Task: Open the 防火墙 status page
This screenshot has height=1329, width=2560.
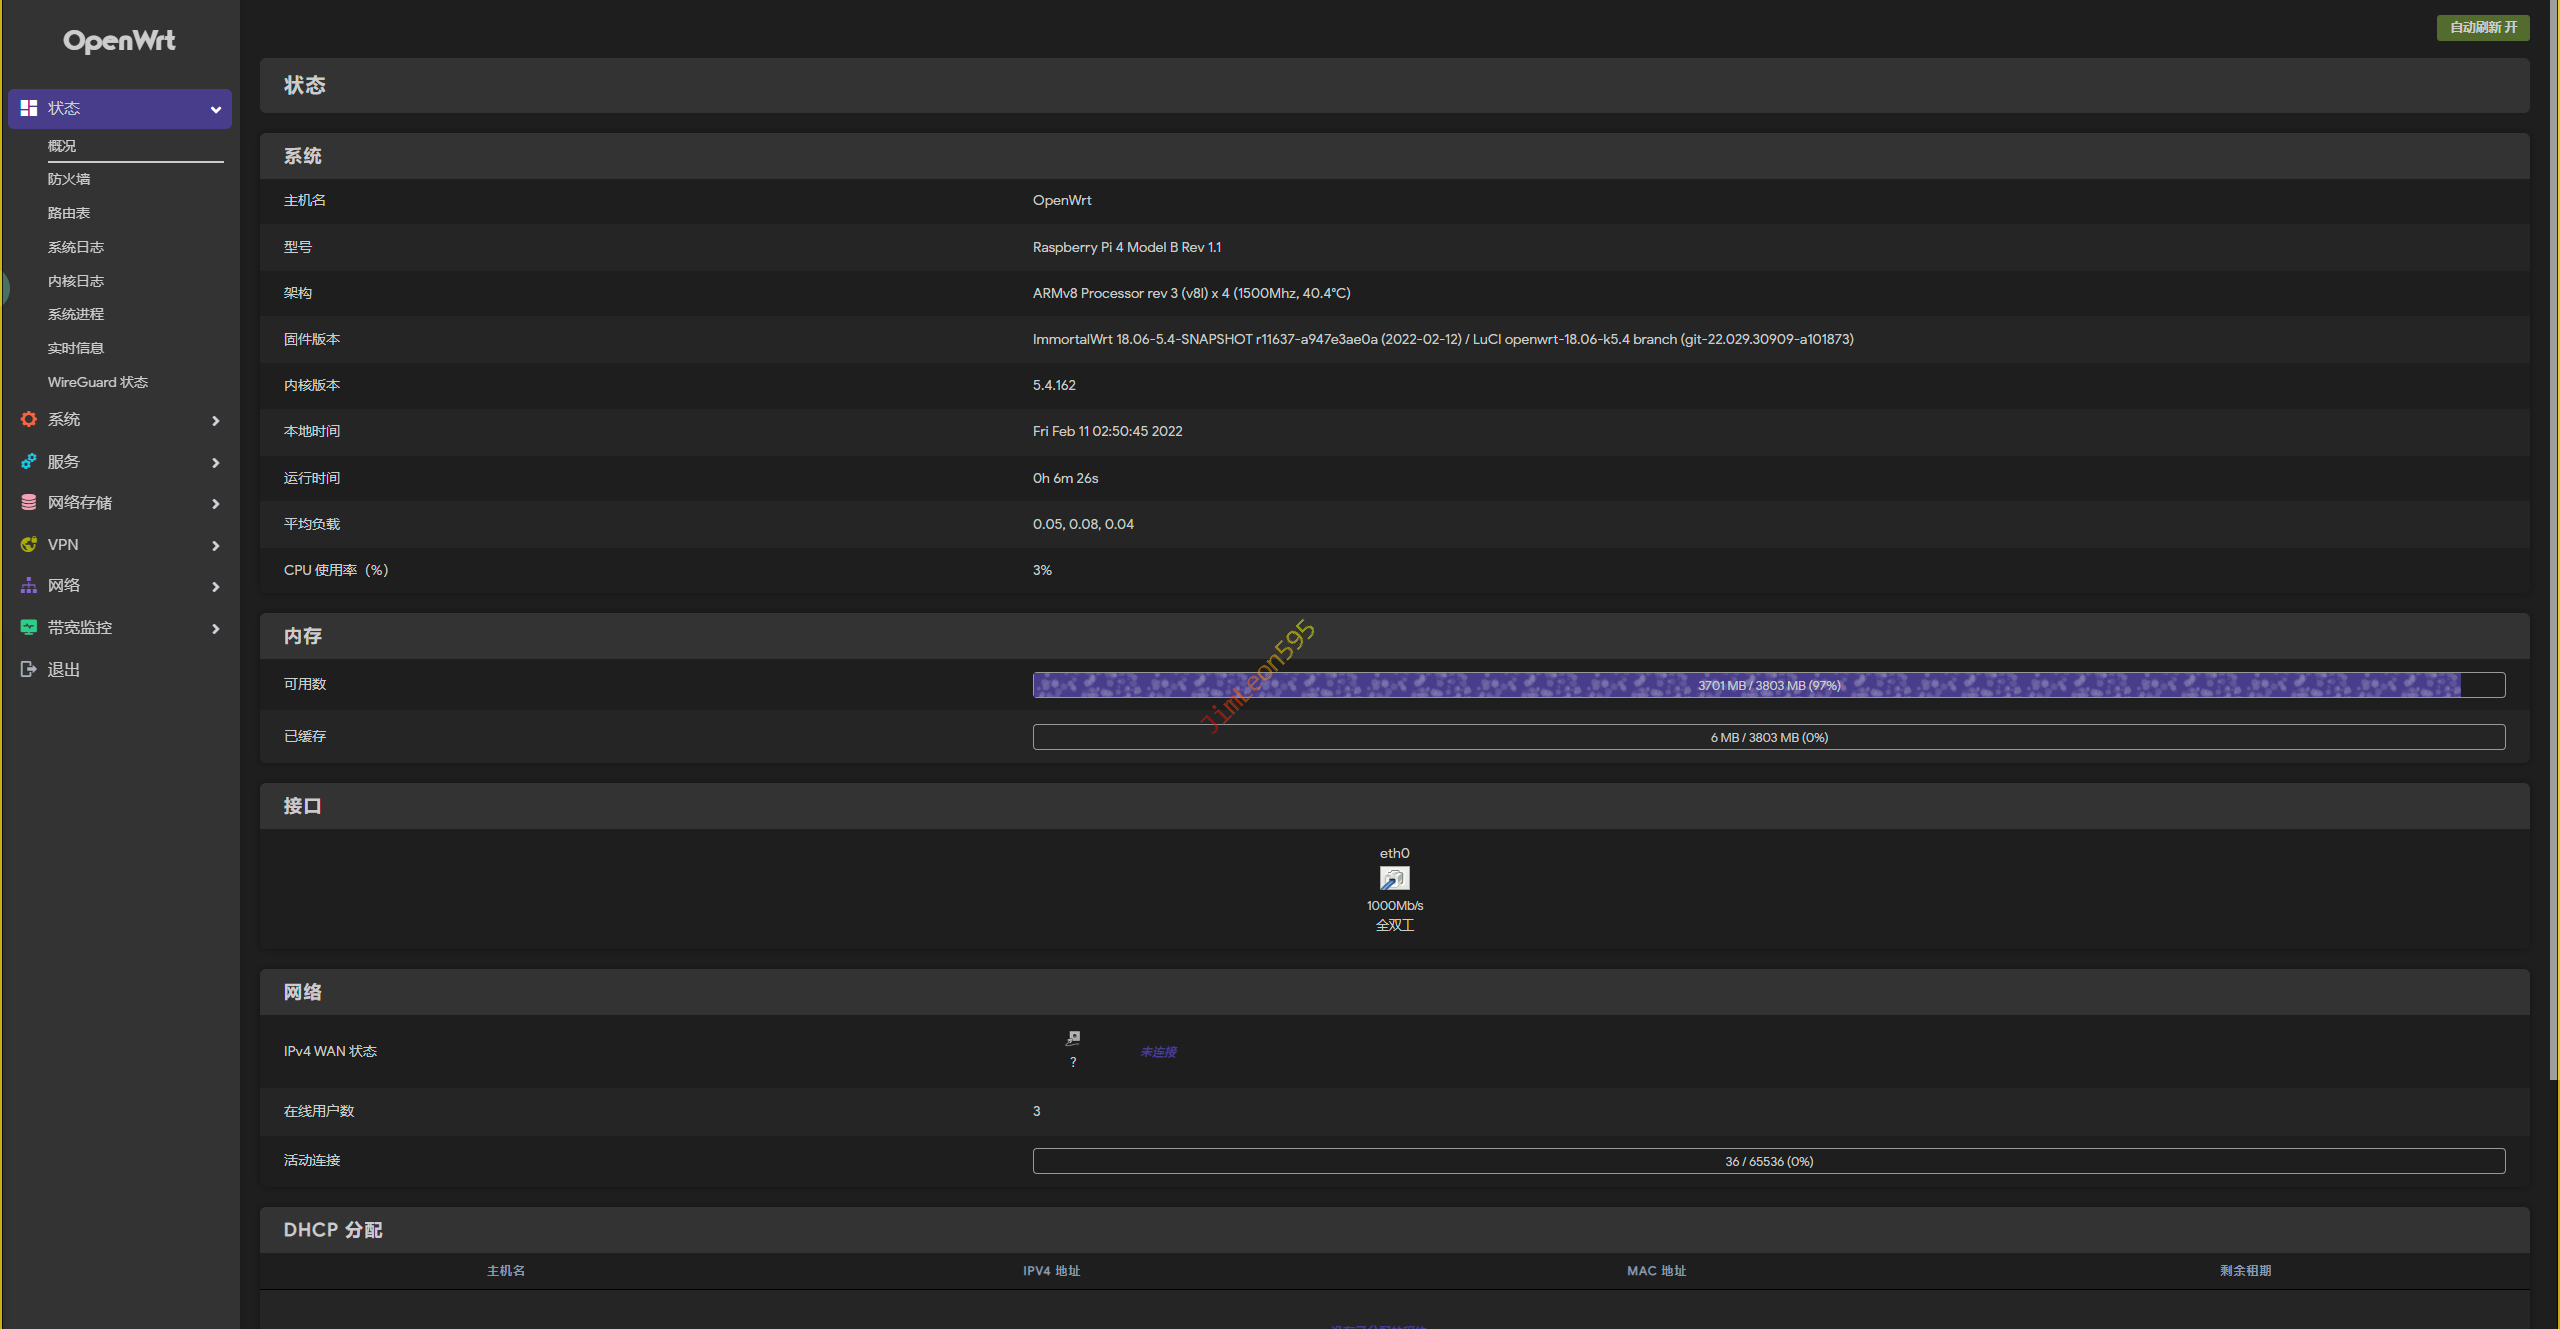Action: click(69, 179)
